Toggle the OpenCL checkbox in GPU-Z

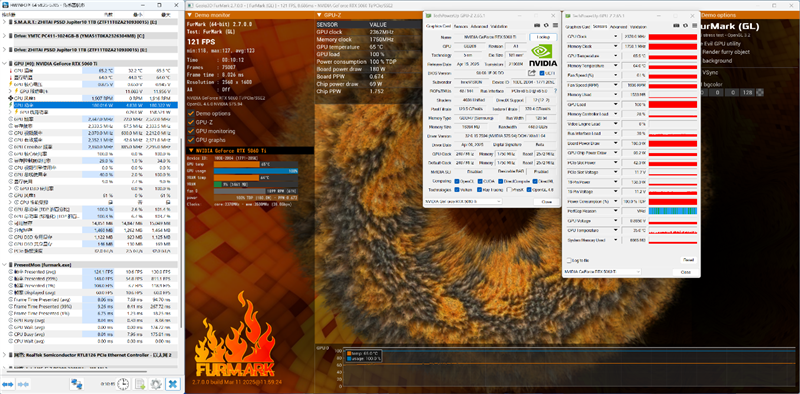pos(457,181)
